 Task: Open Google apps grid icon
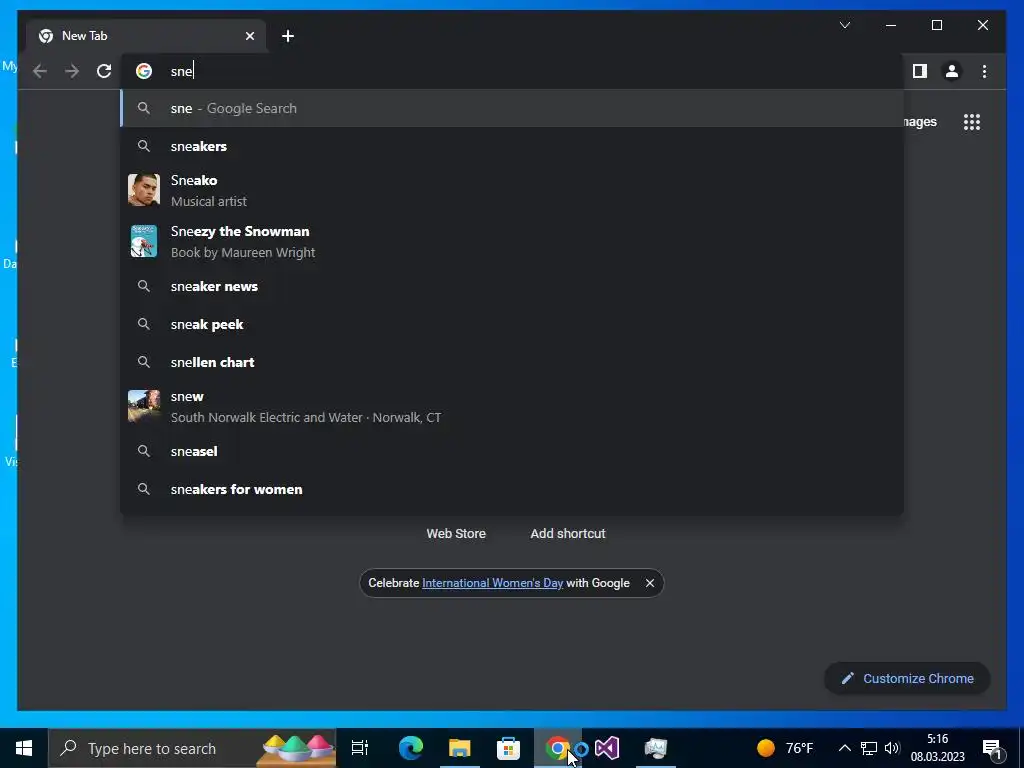tap(972, 122)
